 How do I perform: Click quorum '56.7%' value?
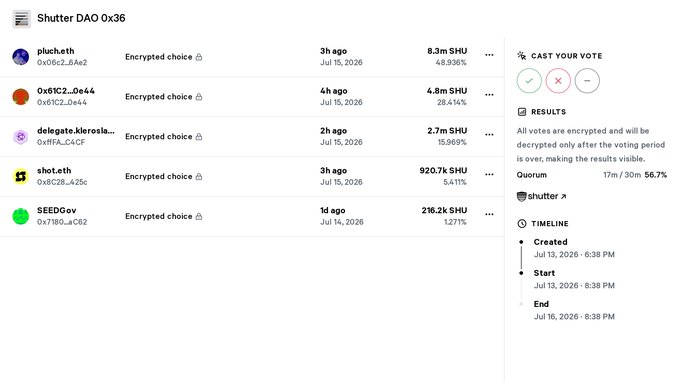click(656, 175)
